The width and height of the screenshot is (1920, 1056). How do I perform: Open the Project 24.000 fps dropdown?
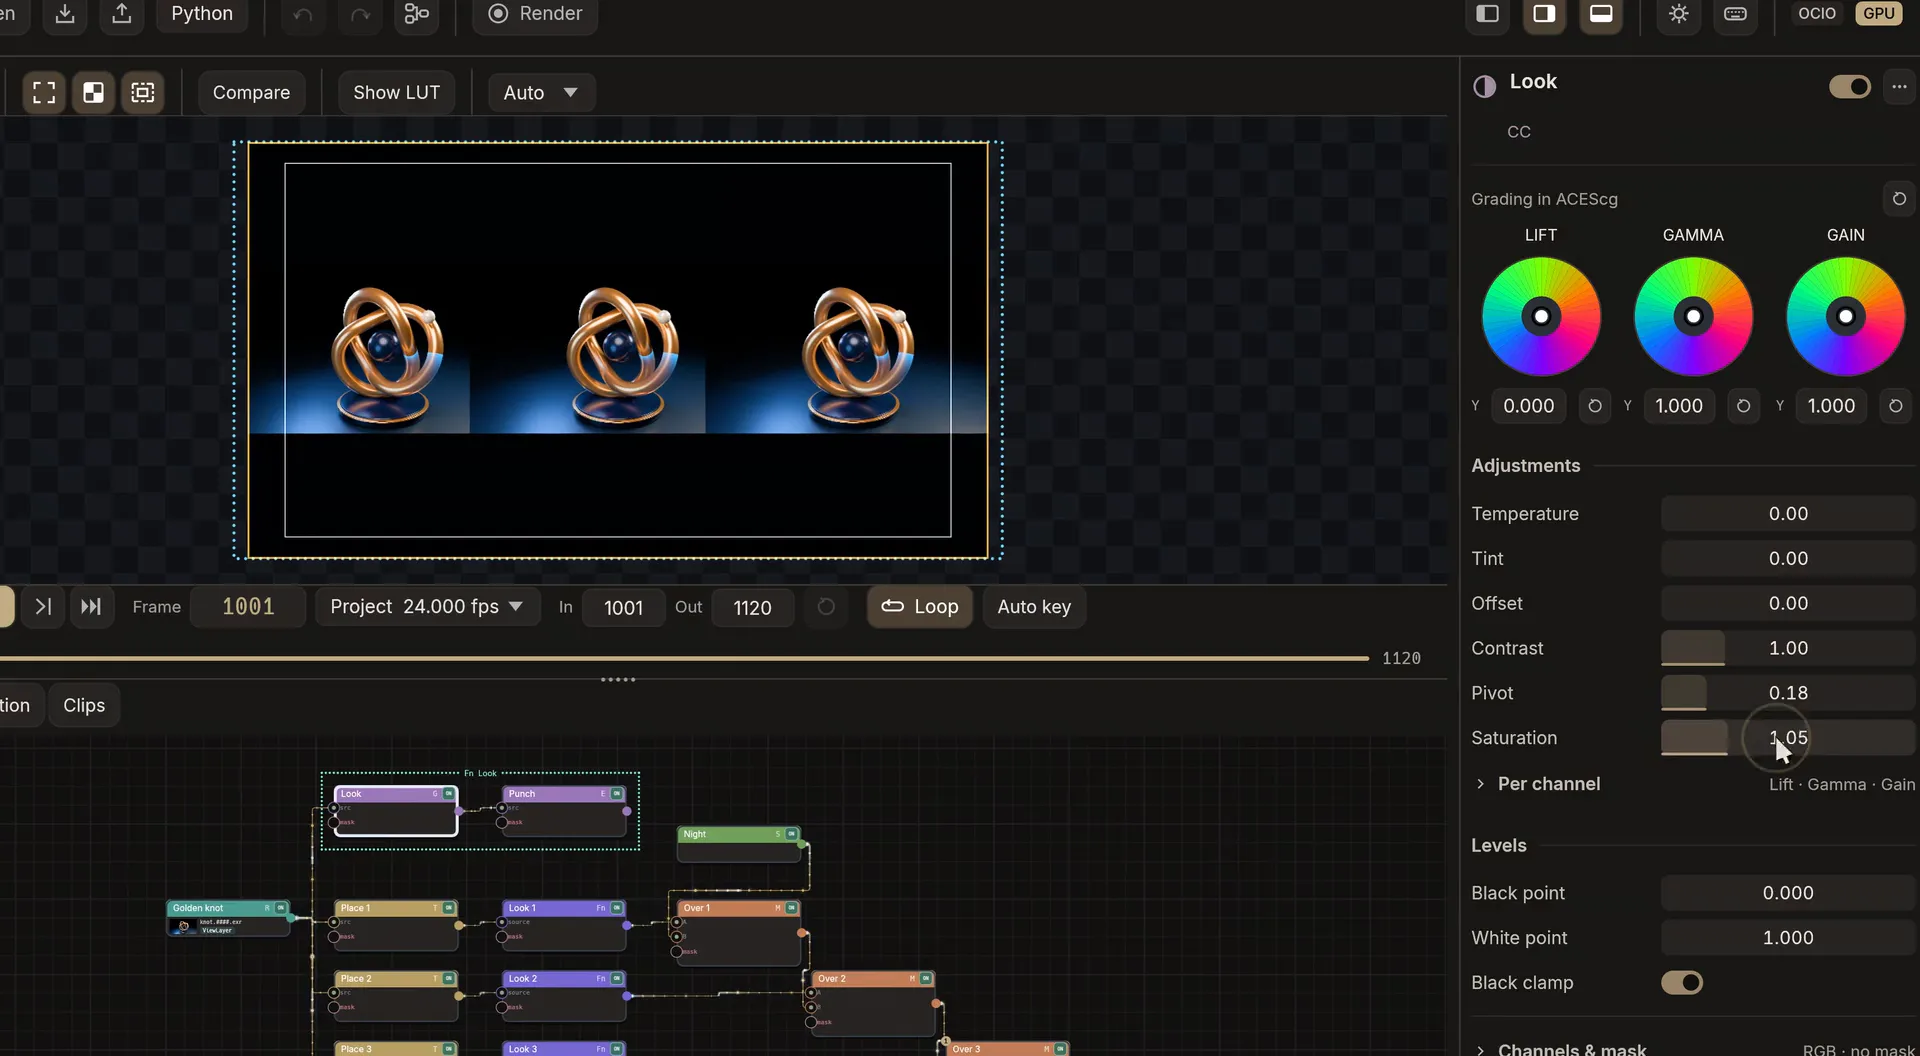point(427,607)
